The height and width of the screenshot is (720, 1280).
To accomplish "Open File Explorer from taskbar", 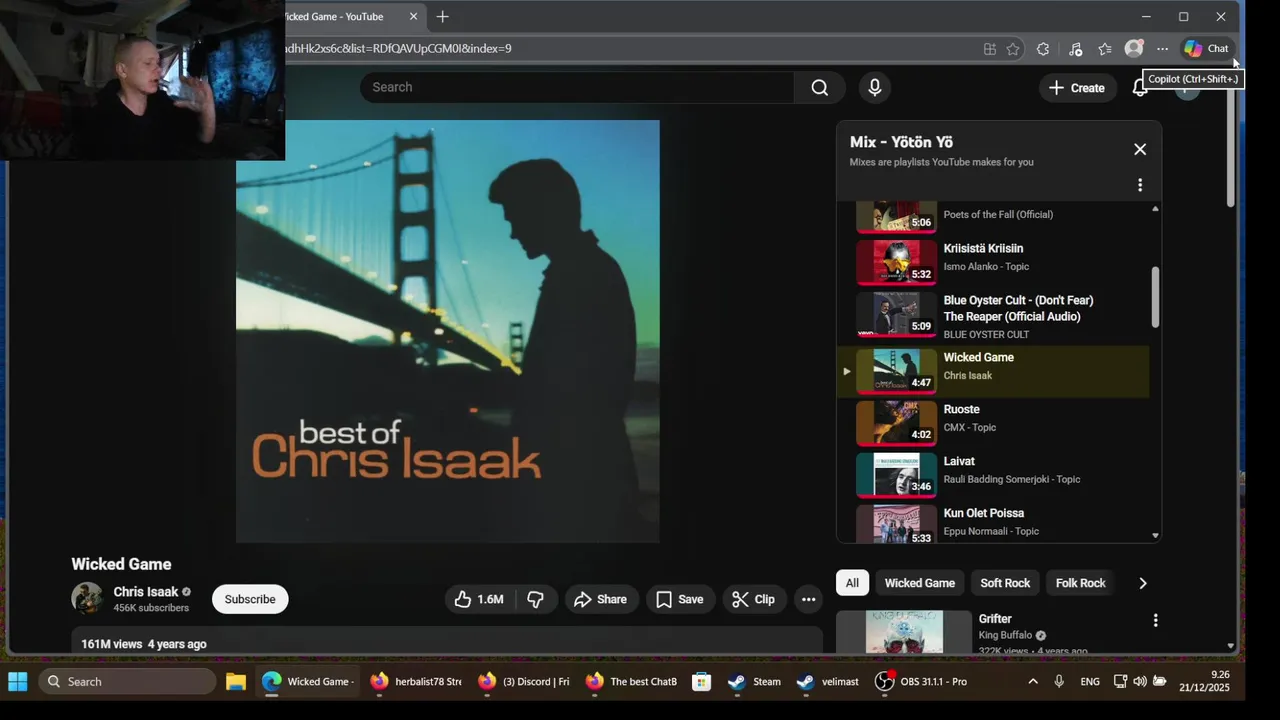I will coord(235,681).
